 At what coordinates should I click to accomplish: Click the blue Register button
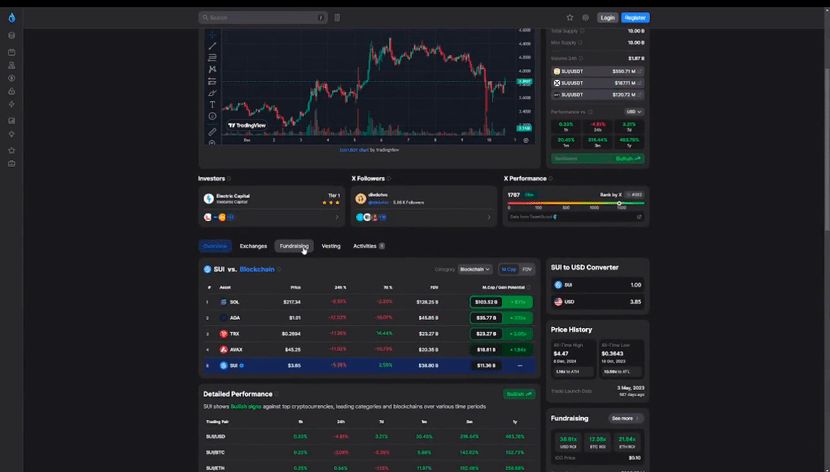[635, 17]
